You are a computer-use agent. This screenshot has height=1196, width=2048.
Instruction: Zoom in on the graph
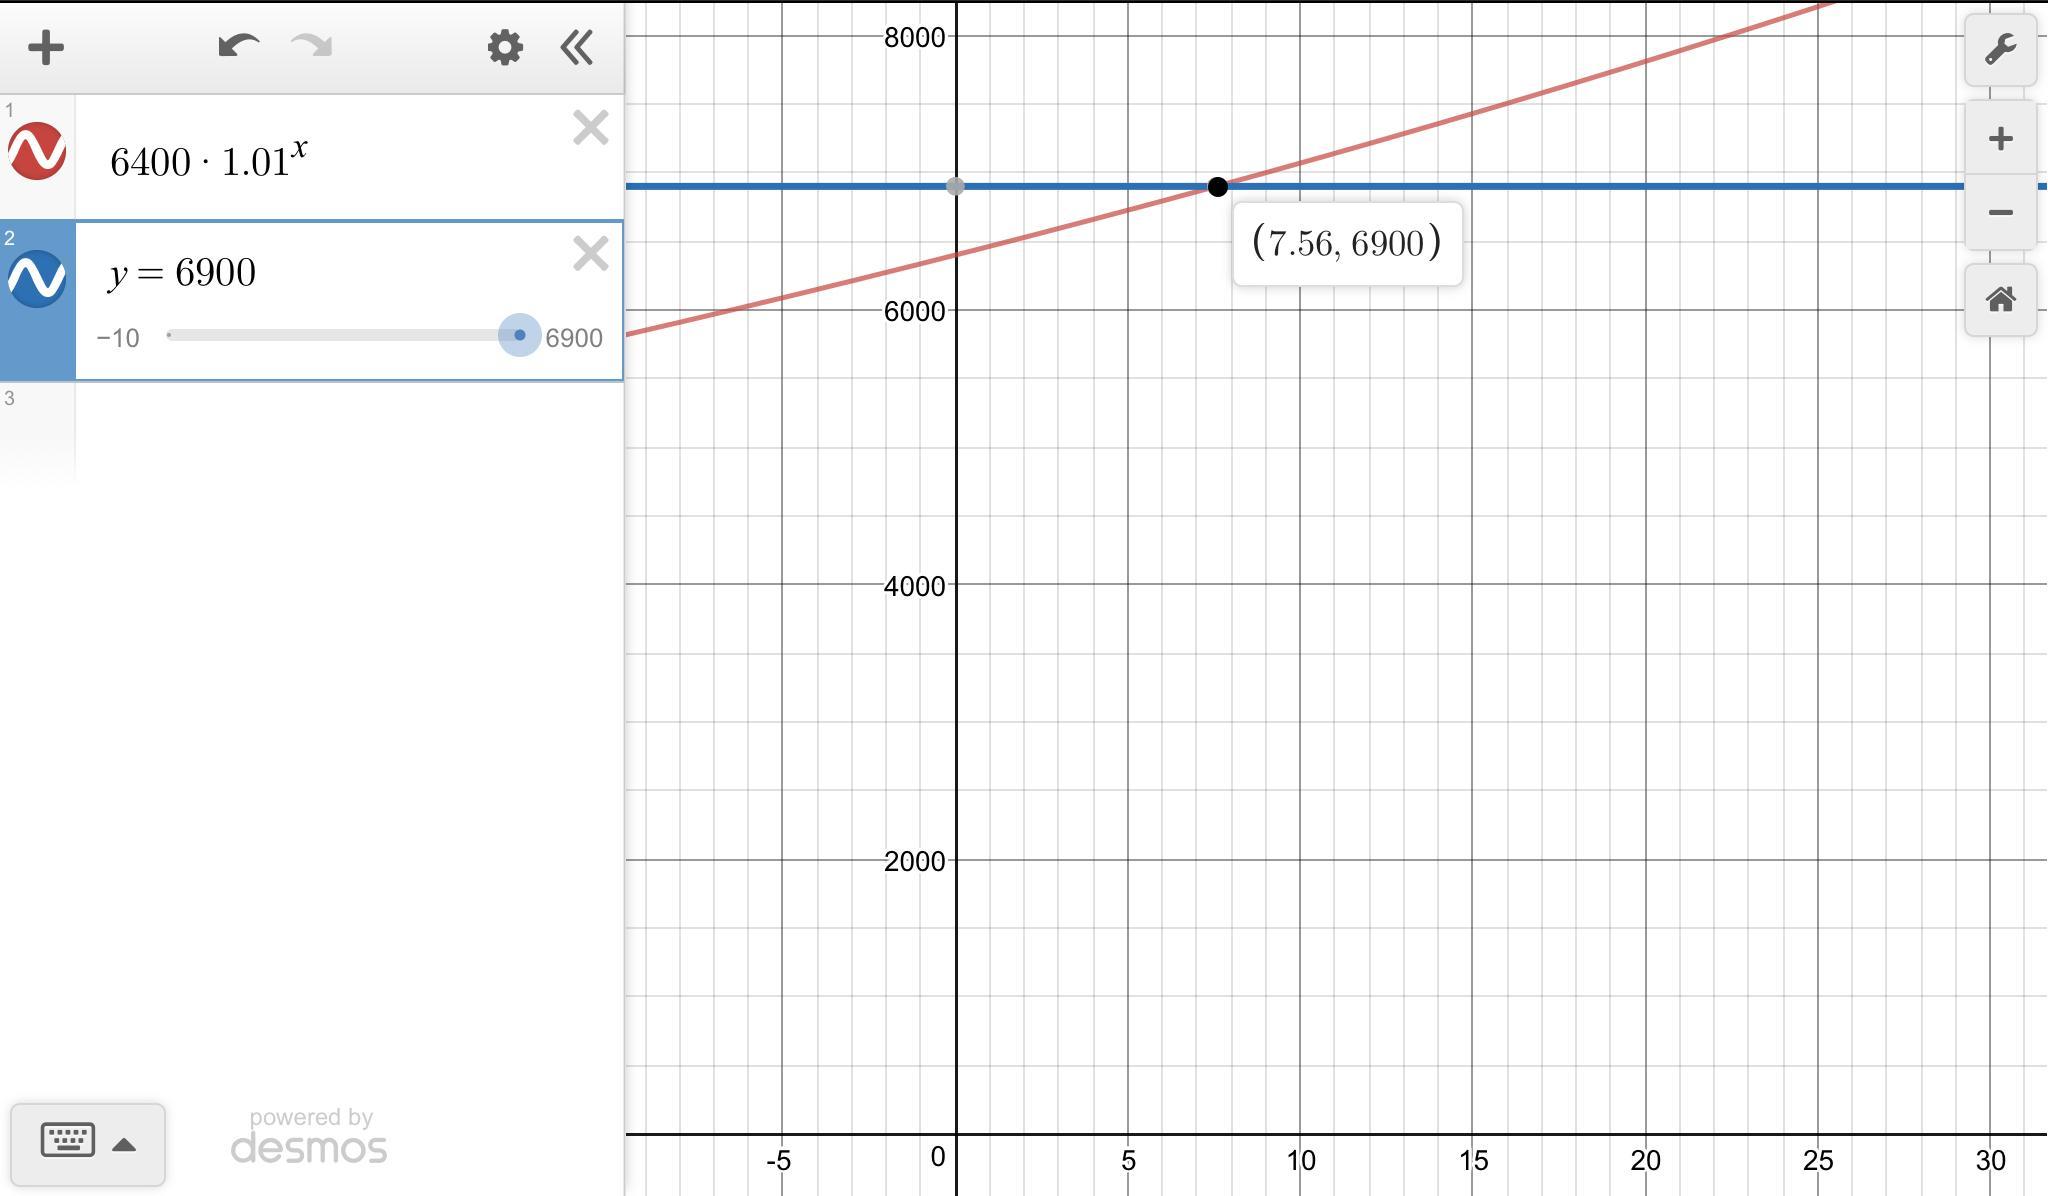(2000, 138)
